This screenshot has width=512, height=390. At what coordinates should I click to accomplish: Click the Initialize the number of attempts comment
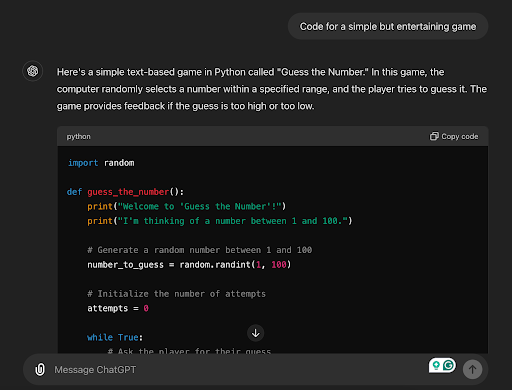(x=177, y=294)
